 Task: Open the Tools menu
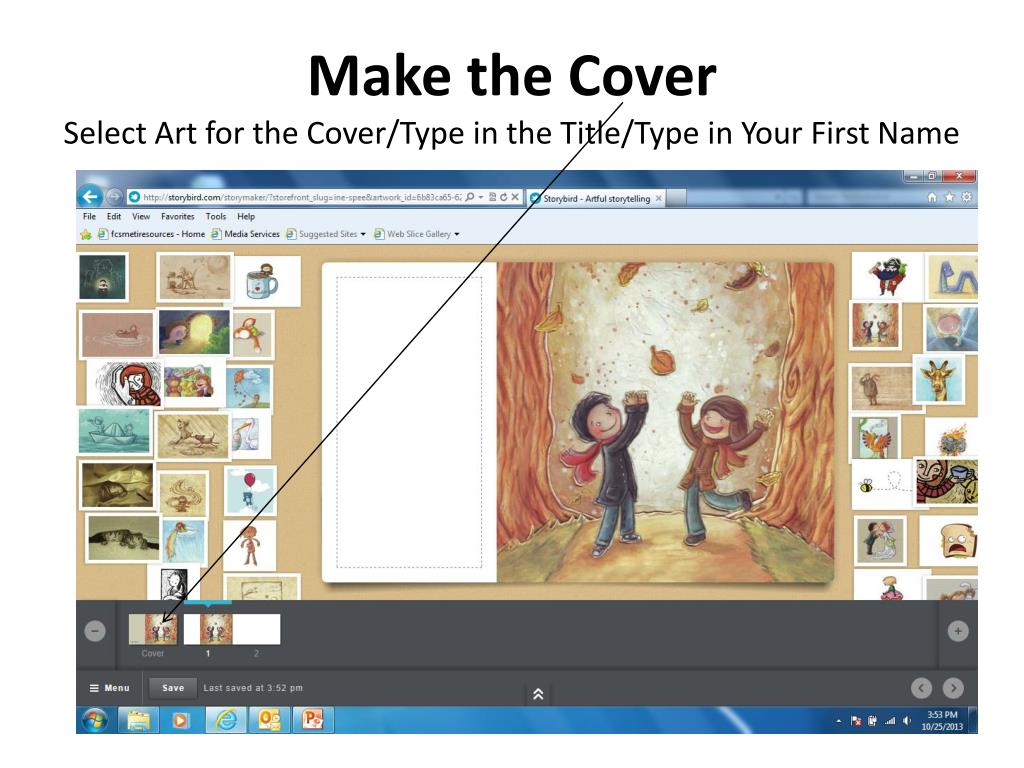(216, 216)
